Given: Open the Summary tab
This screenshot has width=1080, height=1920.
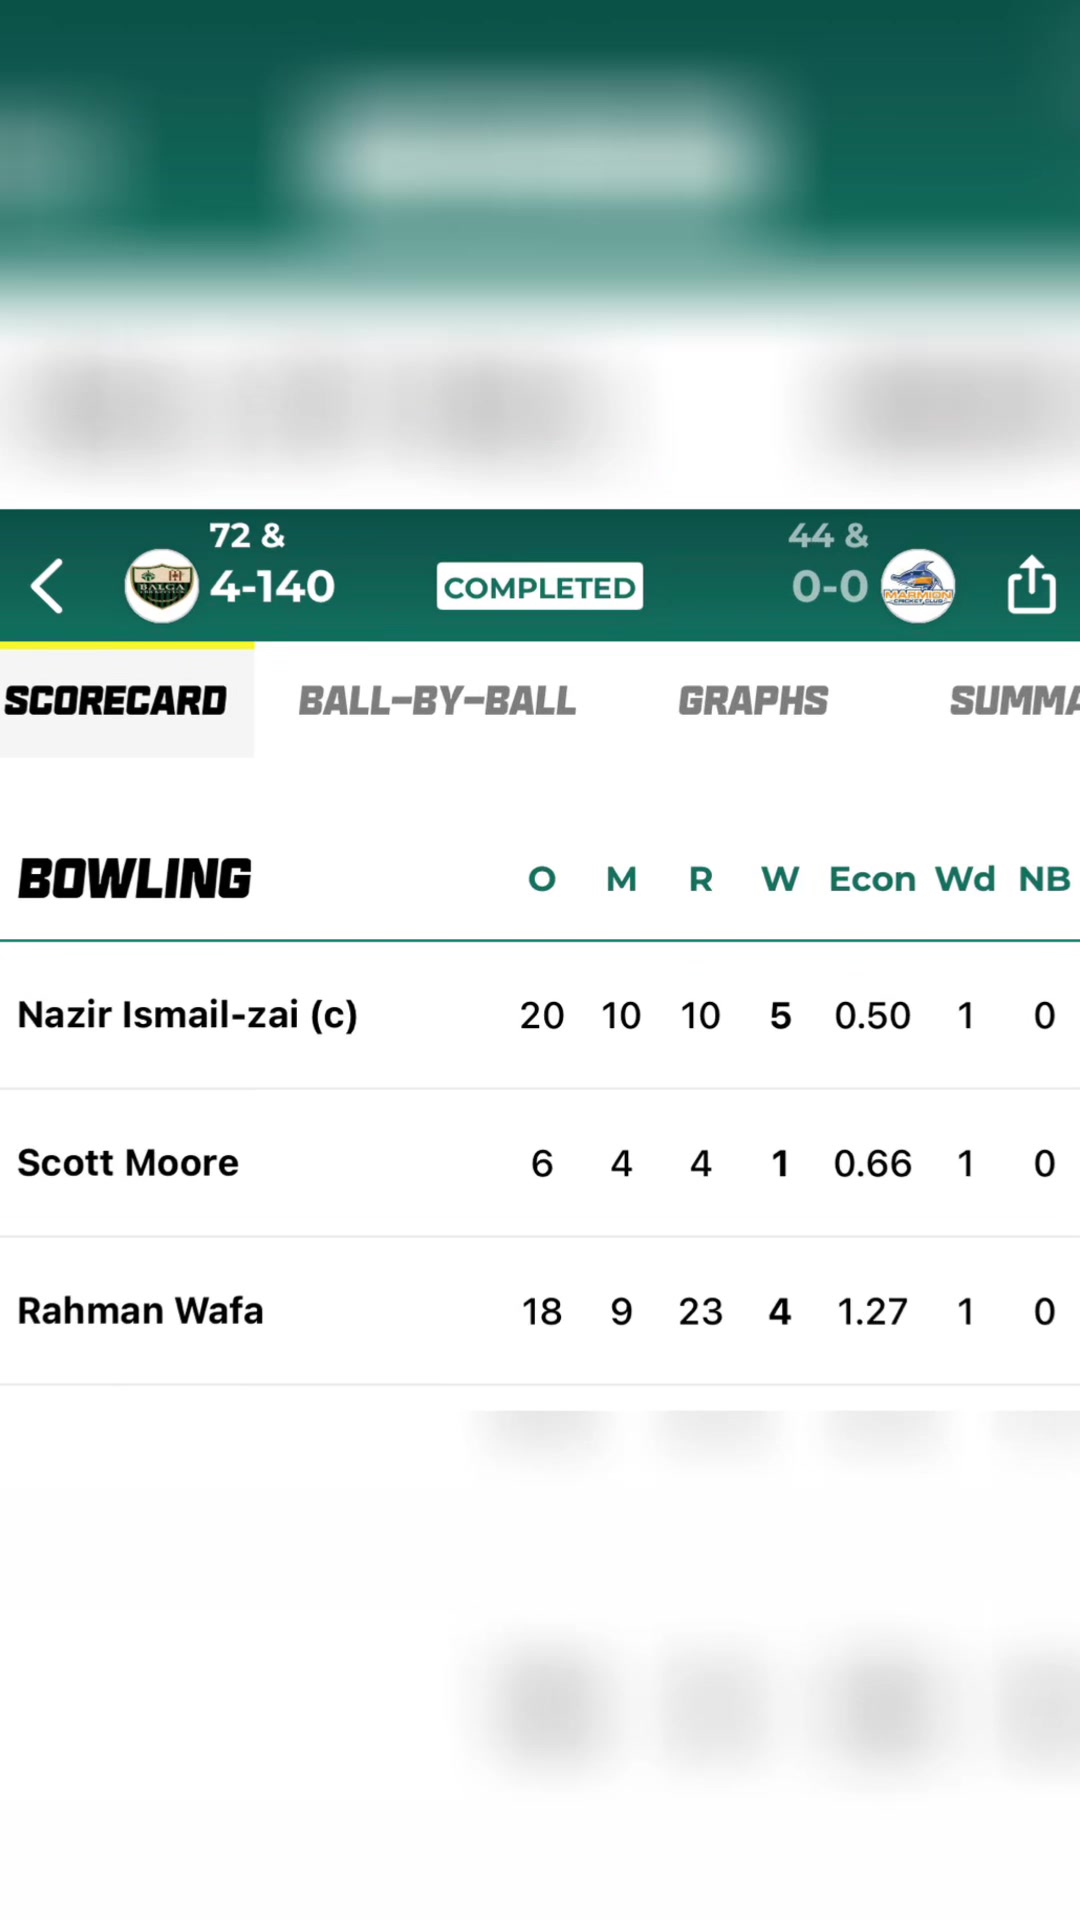Looking at the screenshot, I should (1014, 701).
